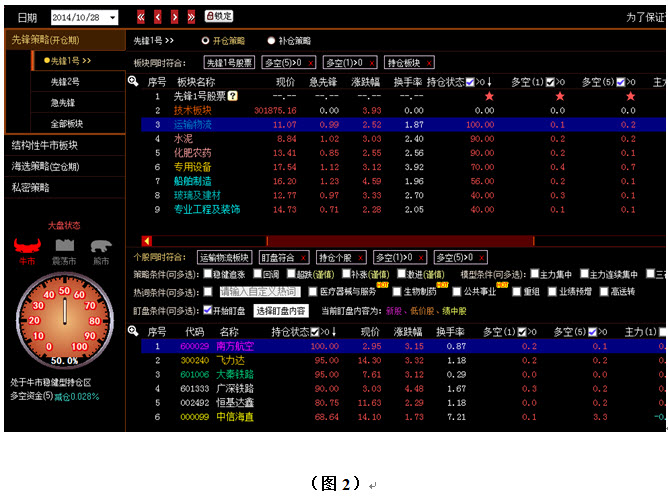Click the red bull 牛市 icon

tap(27, 247)
